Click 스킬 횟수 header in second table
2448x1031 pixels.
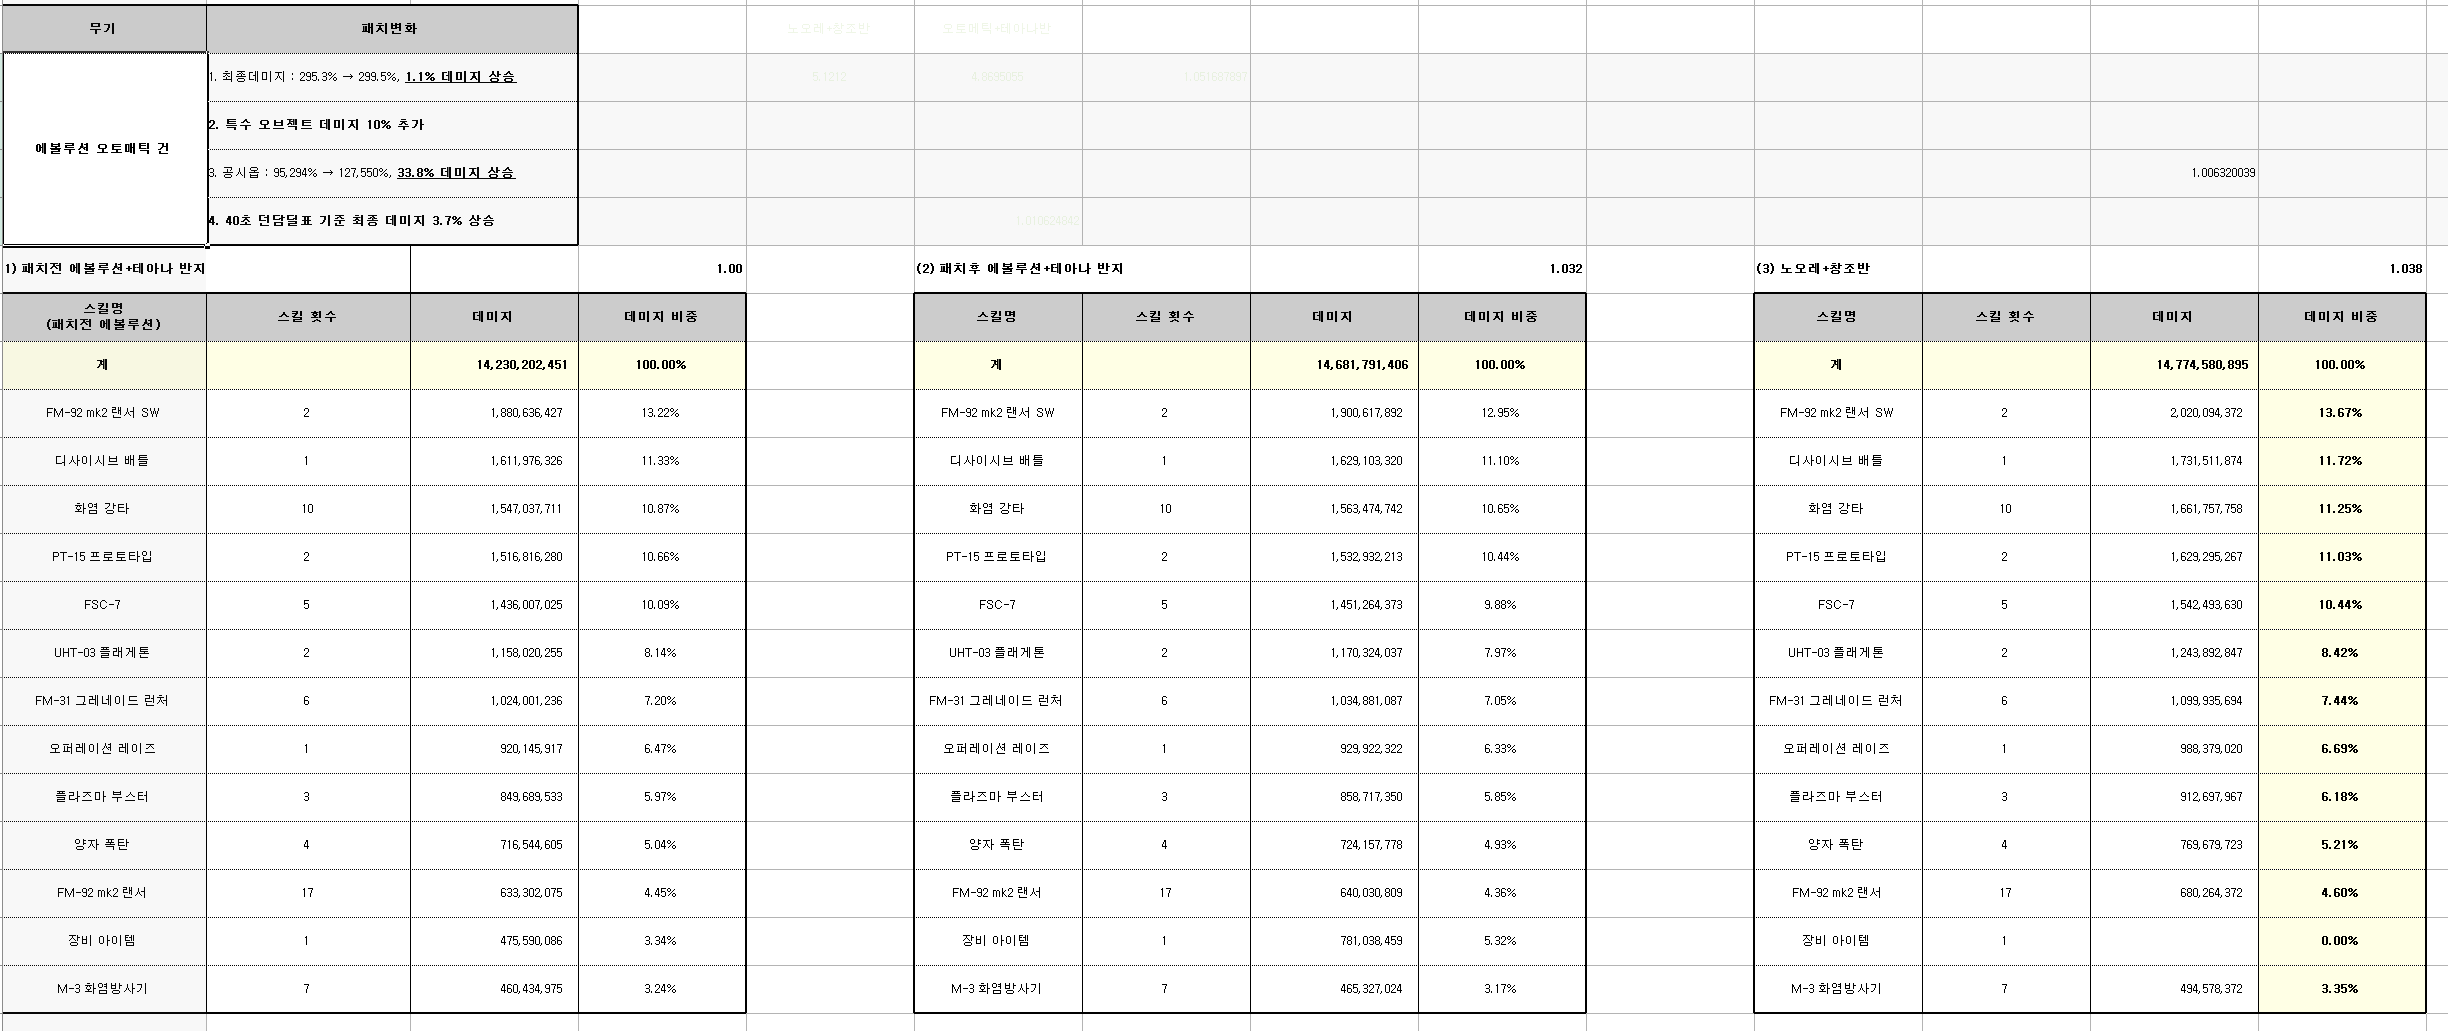1166,317
